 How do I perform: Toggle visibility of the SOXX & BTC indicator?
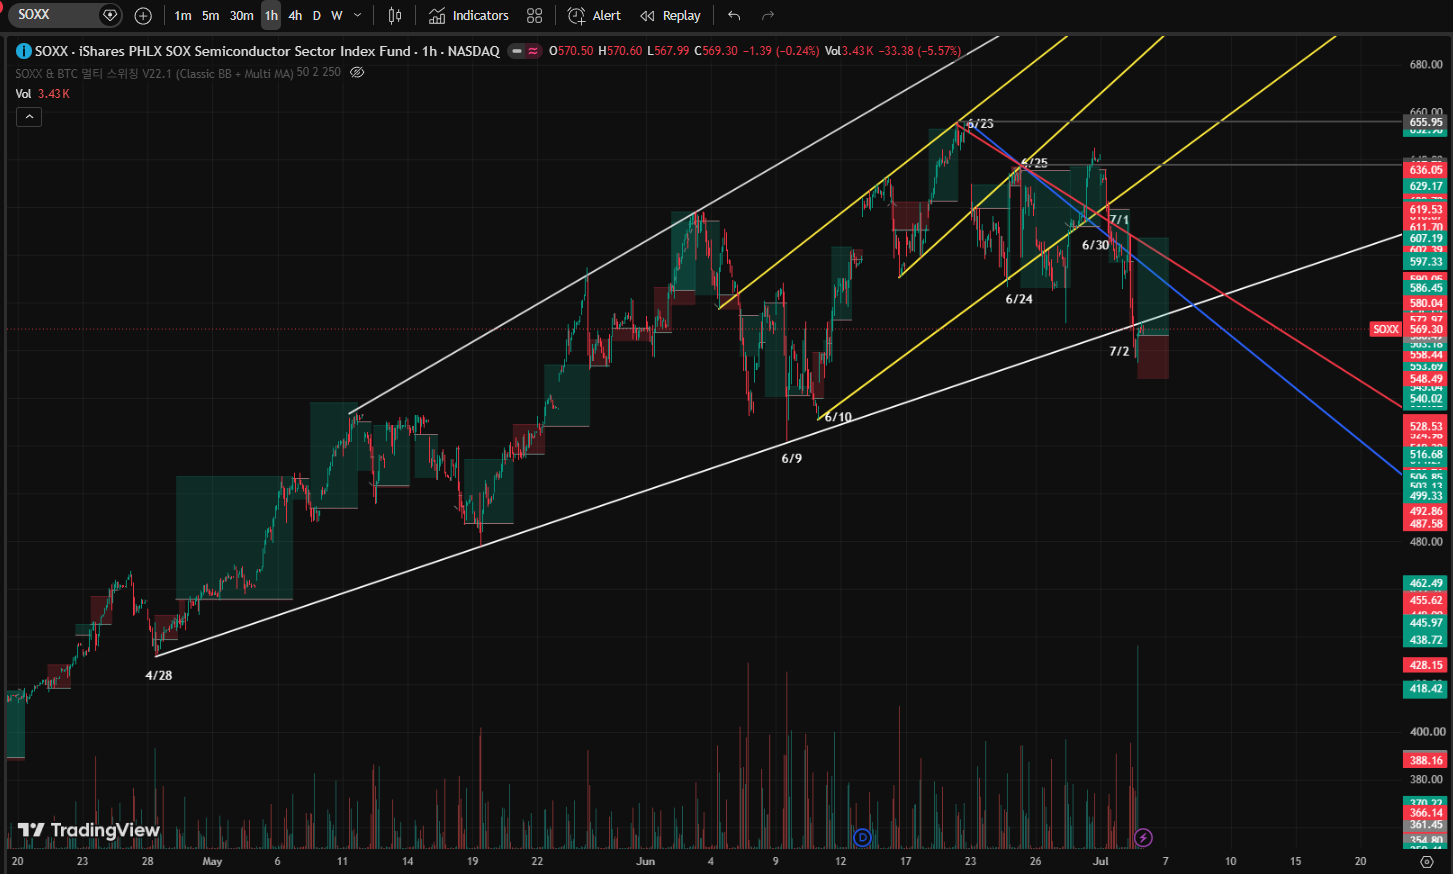pyautogui.click(x=357, y=72)
